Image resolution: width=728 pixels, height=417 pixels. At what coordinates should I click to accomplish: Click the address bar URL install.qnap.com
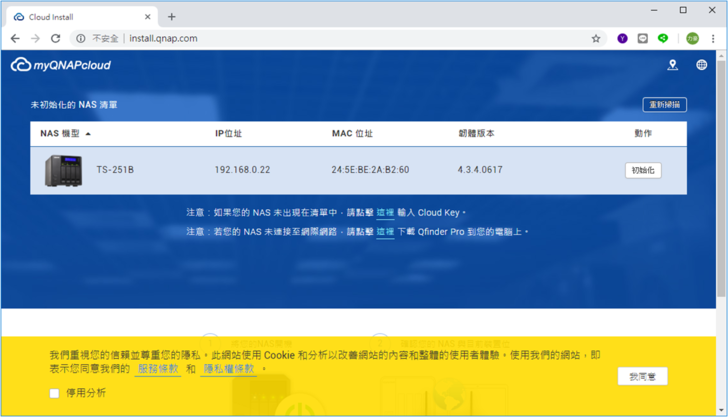(163, 39)
